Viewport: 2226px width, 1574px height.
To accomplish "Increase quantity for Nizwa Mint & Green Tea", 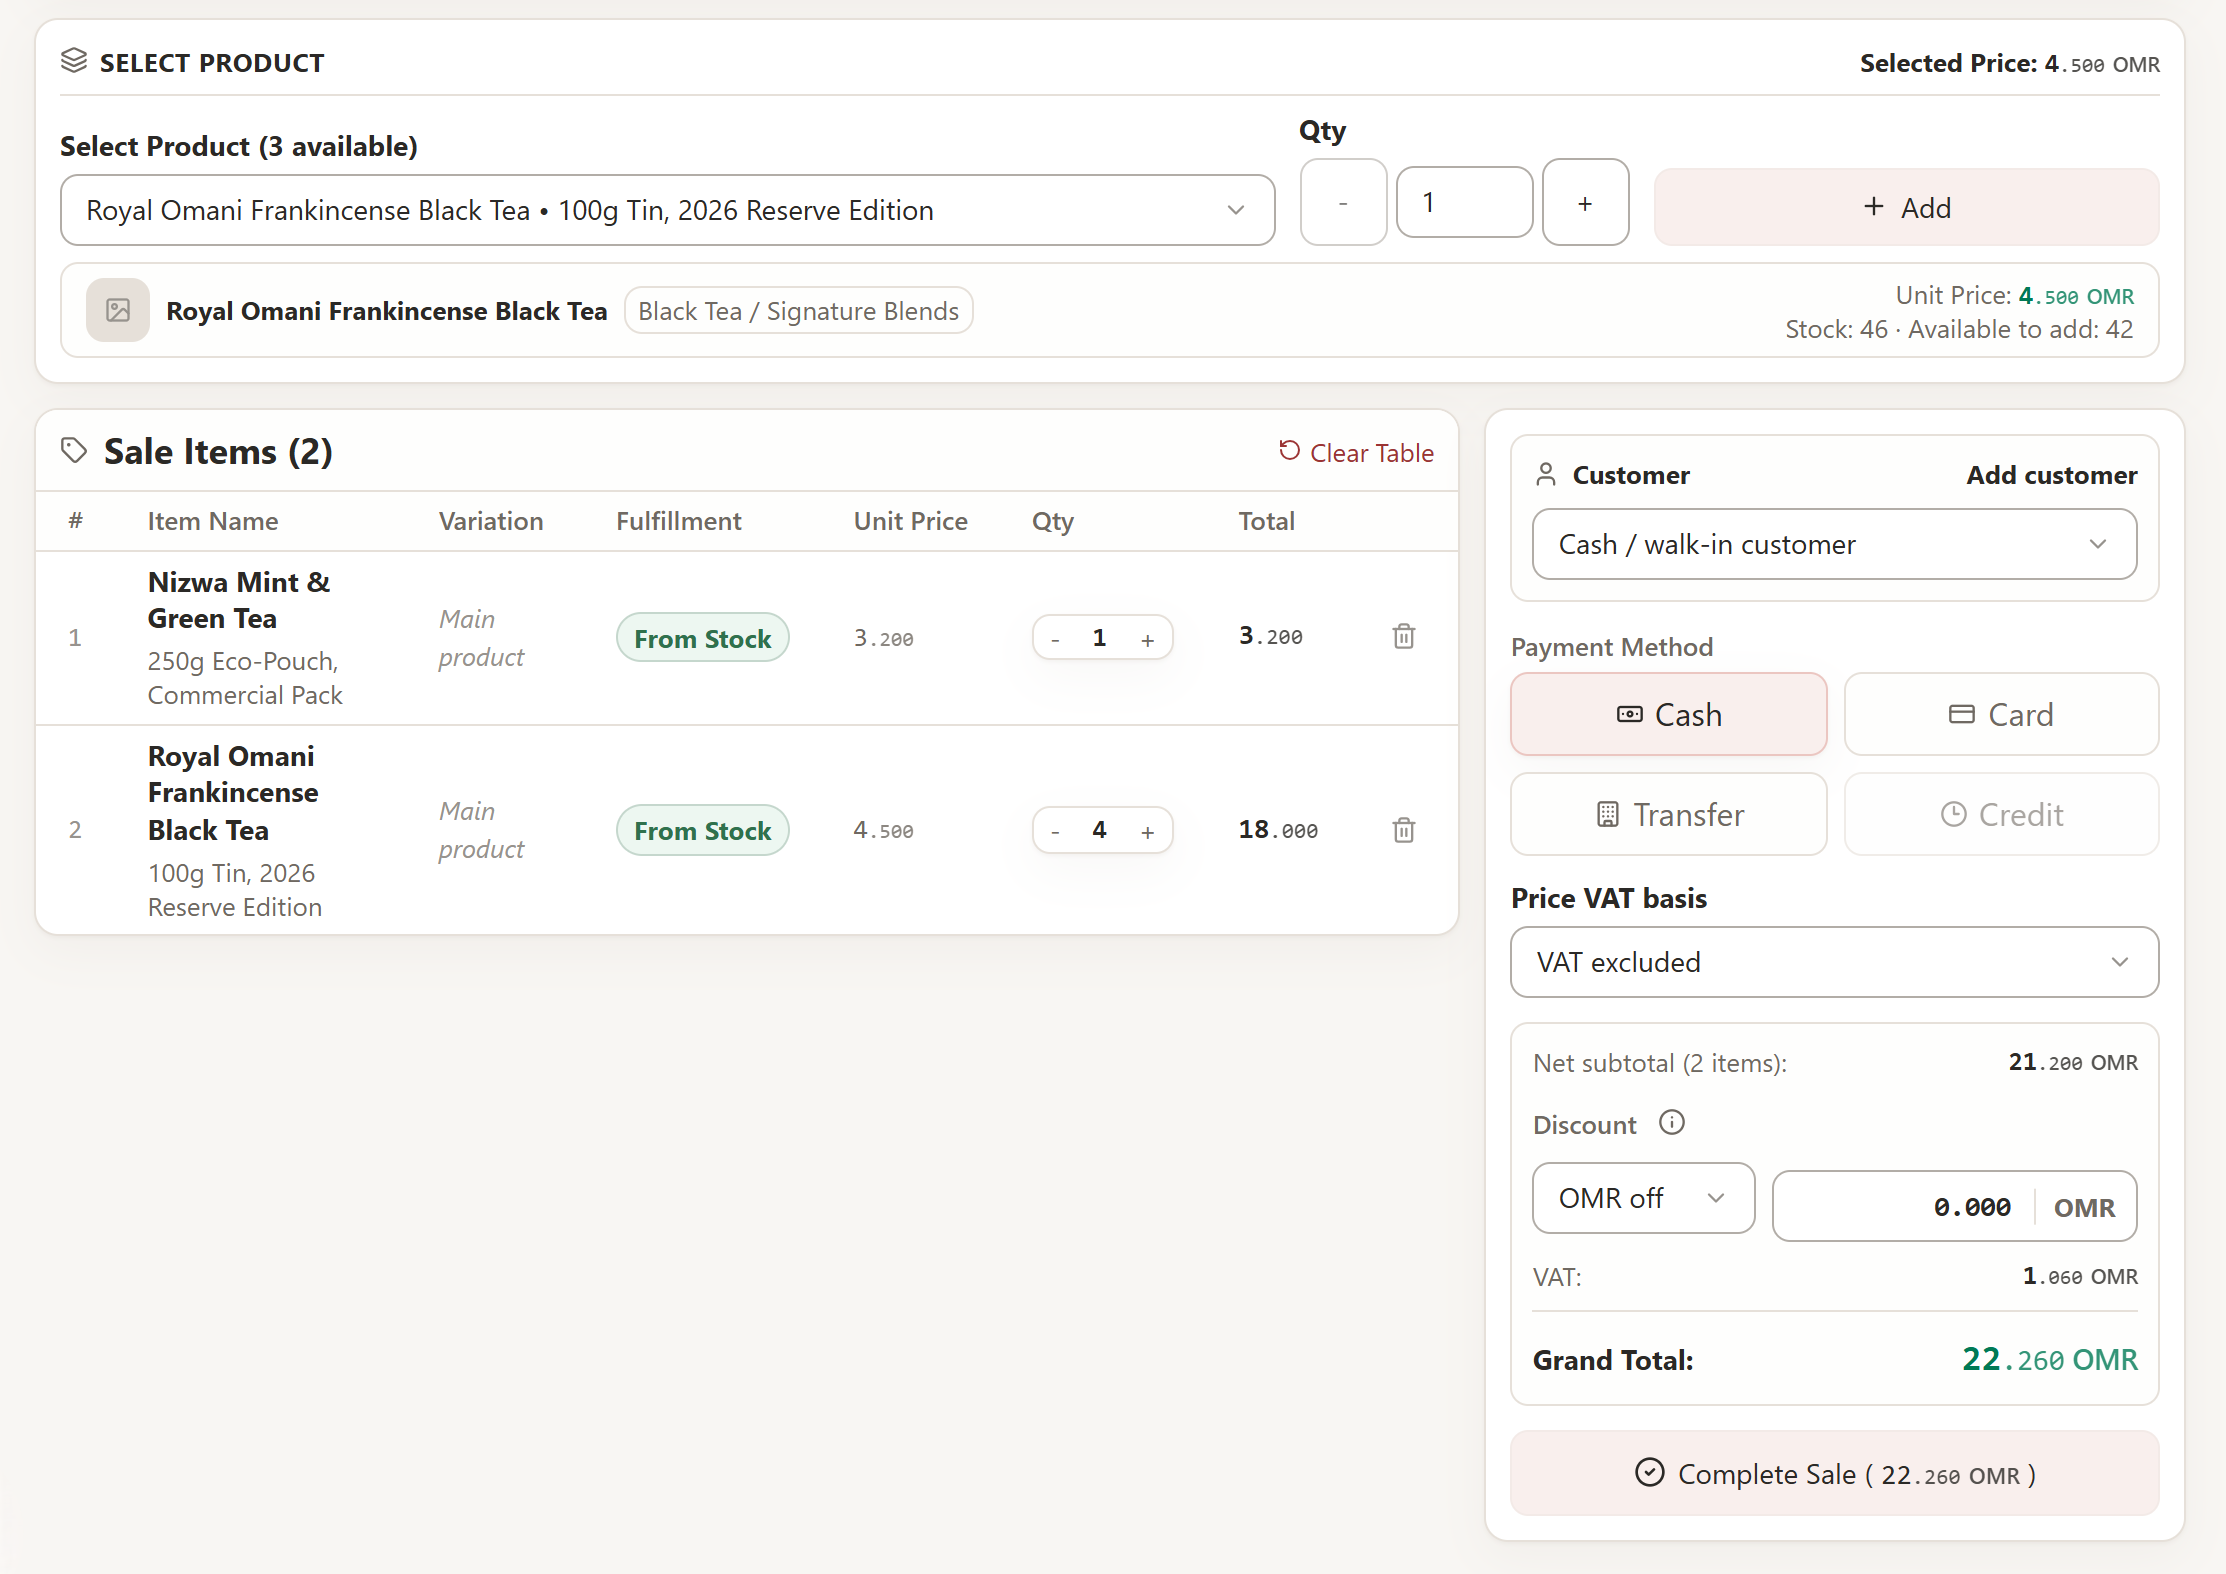I will click(x=1148, y=639).
